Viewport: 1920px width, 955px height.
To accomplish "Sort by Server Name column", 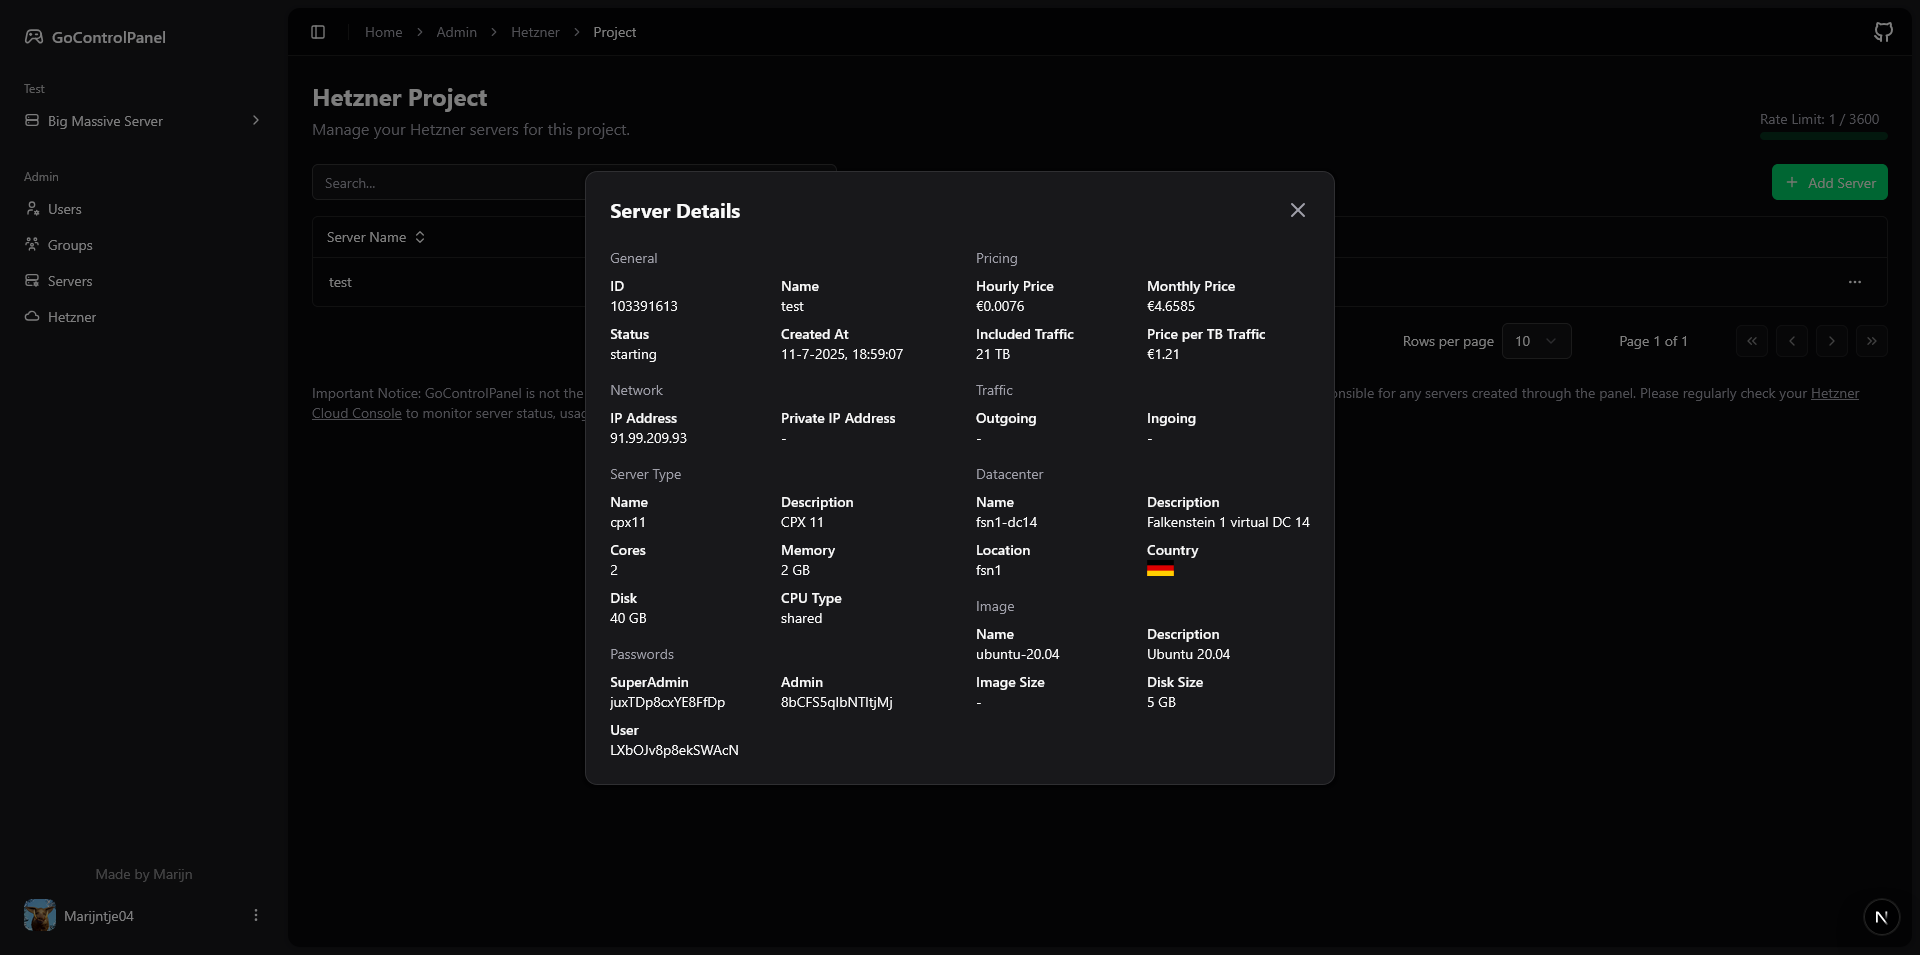I will (x=376, y=237).
